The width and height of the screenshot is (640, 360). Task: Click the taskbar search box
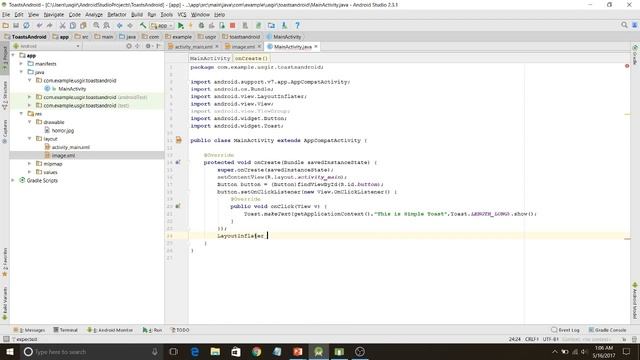(x=91, y=351)
